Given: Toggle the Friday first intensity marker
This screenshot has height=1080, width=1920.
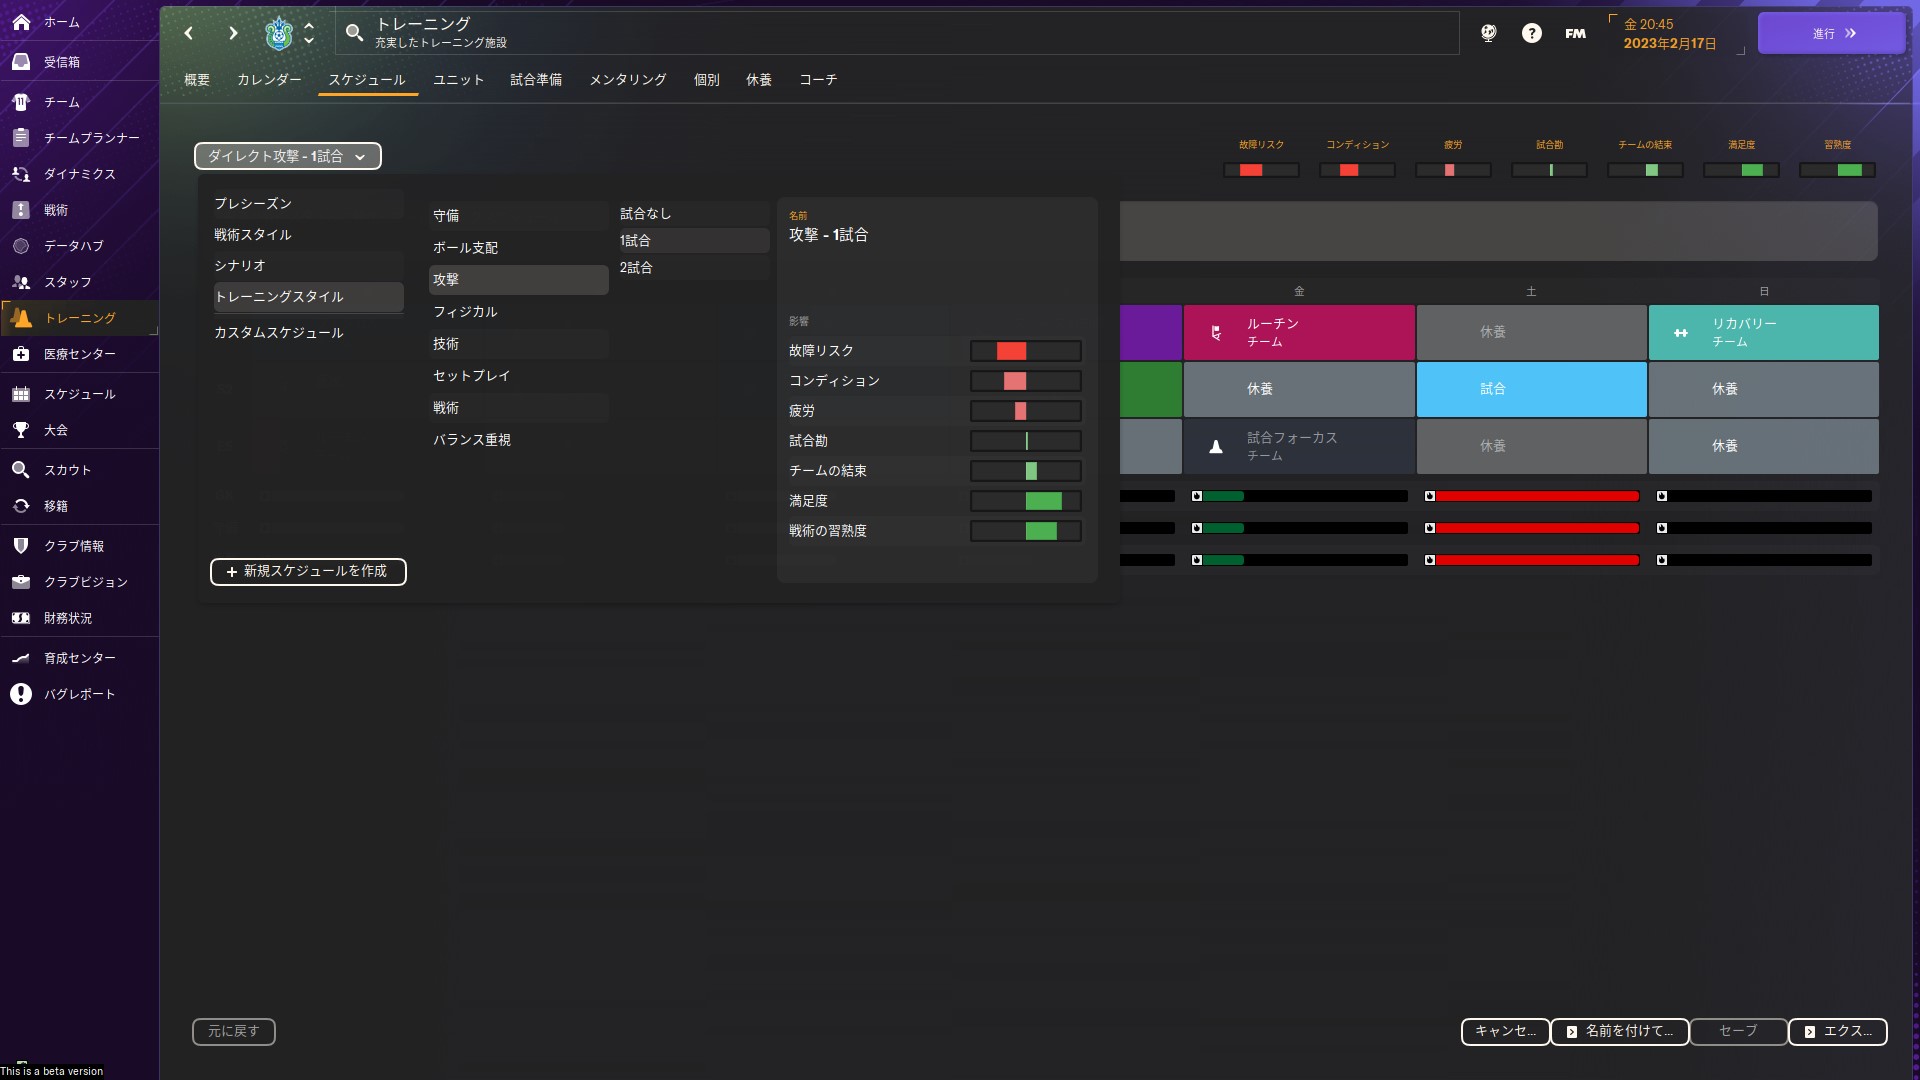Looking at the screenshot, I should coord(1197,496).
